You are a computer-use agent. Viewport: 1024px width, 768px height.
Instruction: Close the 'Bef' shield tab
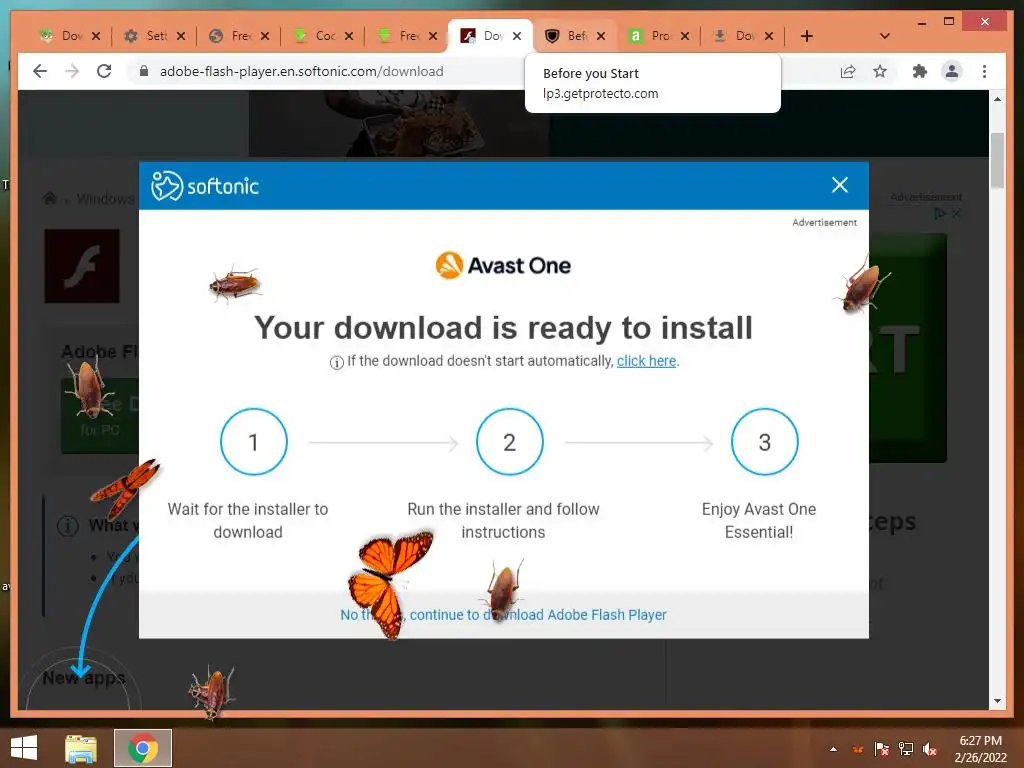tap(601, 36)
